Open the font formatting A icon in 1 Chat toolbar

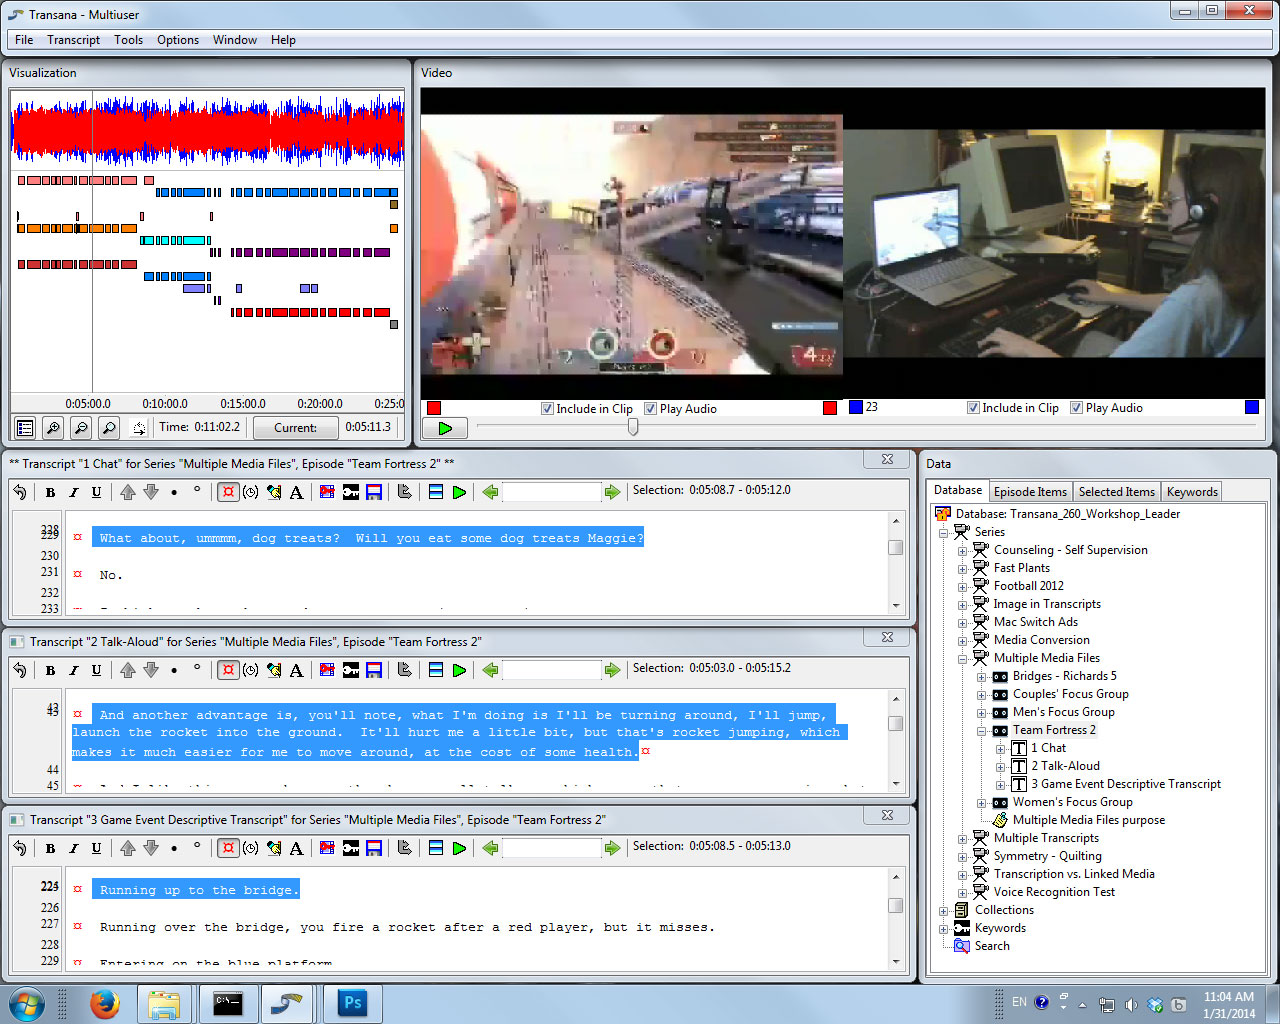click(x=296, y=492)
